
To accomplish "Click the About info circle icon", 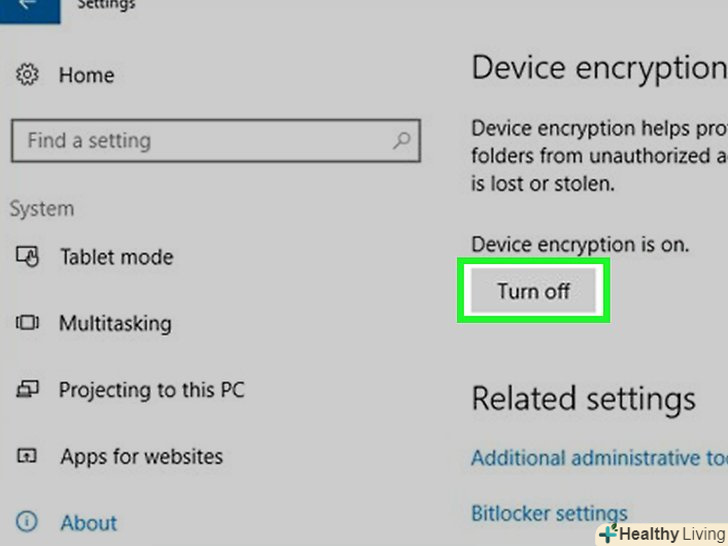I will pos(27,522).
